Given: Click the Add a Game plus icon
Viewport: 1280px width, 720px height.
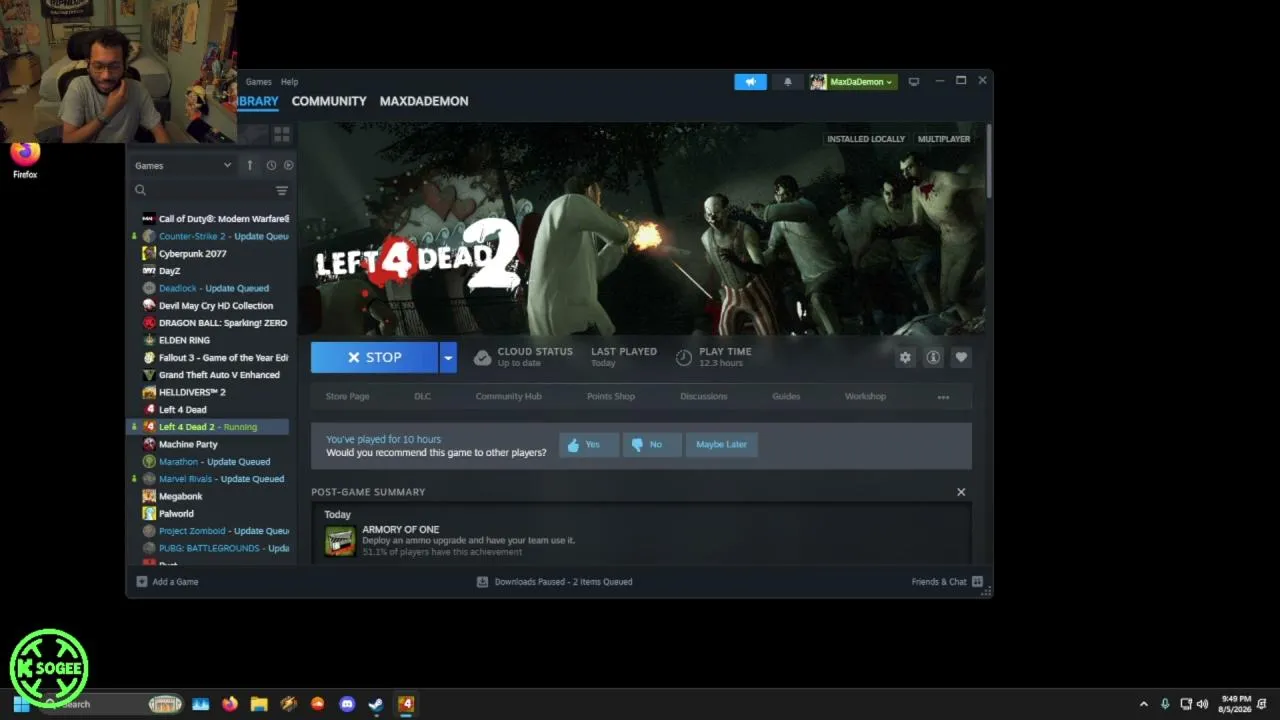Looking at the screenshot, I should pos(142,582).
